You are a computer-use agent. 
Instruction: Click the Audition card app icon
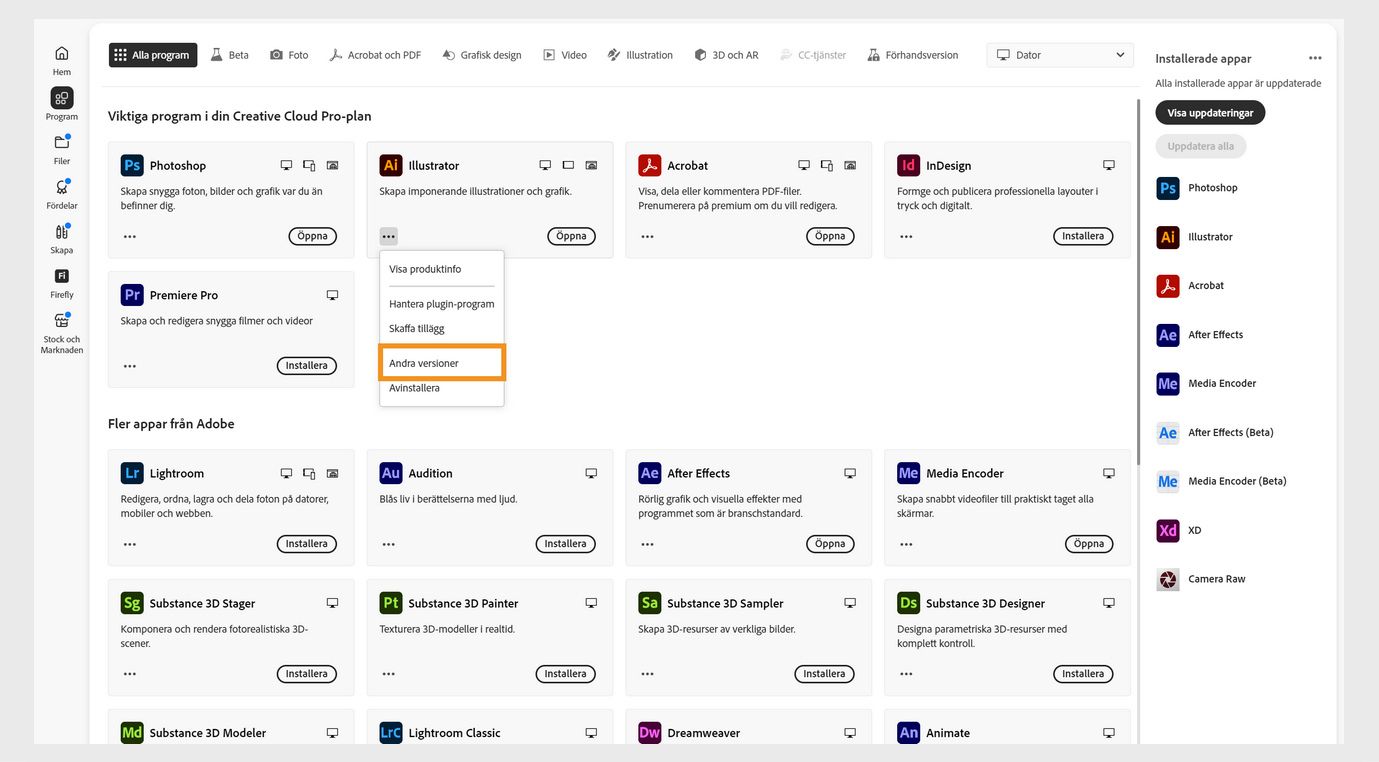click(x=391, y=473)
